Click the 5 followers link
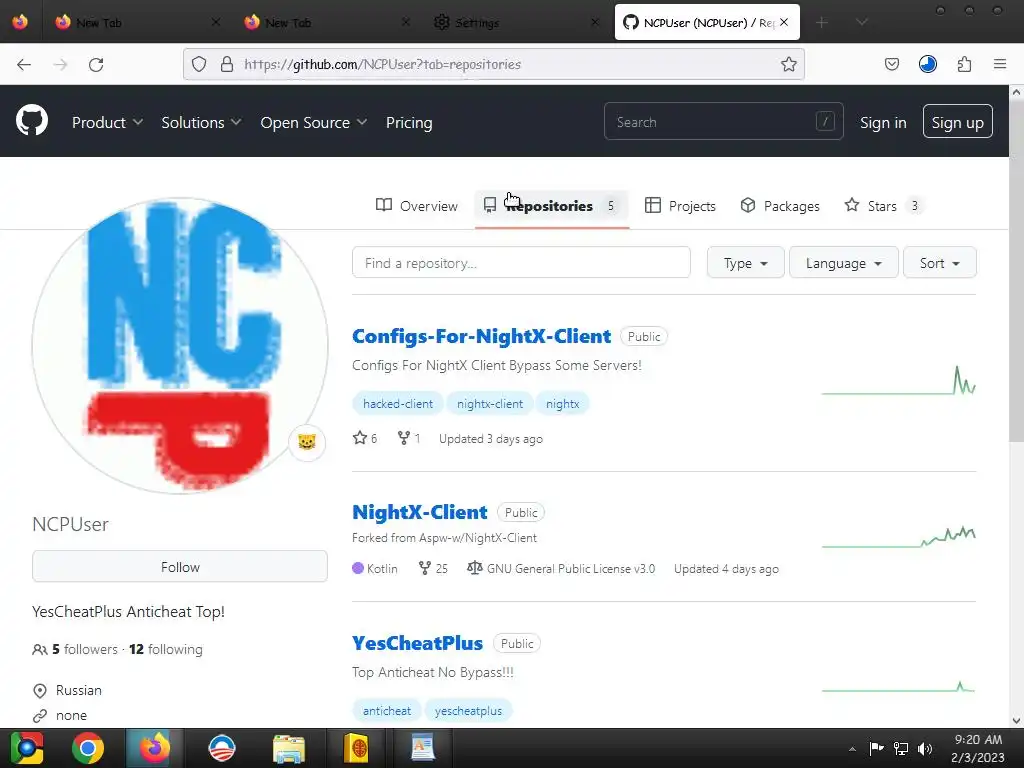Screen dimensions: 1024x768 click(85, 649)
